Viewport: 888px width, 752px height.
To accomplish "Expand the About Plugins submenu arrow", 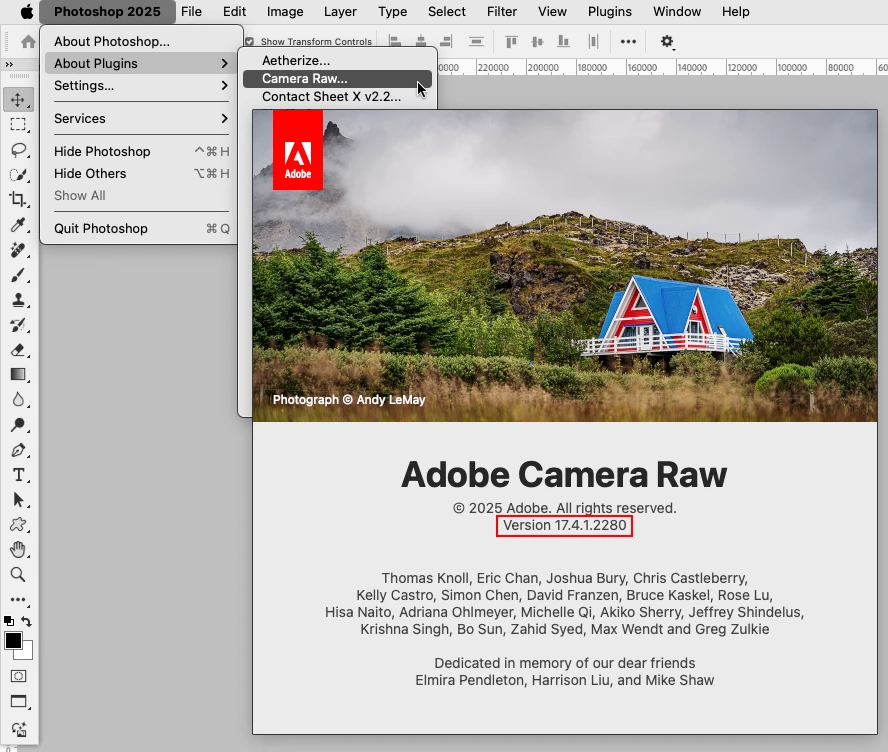I will tap(225, 63).
